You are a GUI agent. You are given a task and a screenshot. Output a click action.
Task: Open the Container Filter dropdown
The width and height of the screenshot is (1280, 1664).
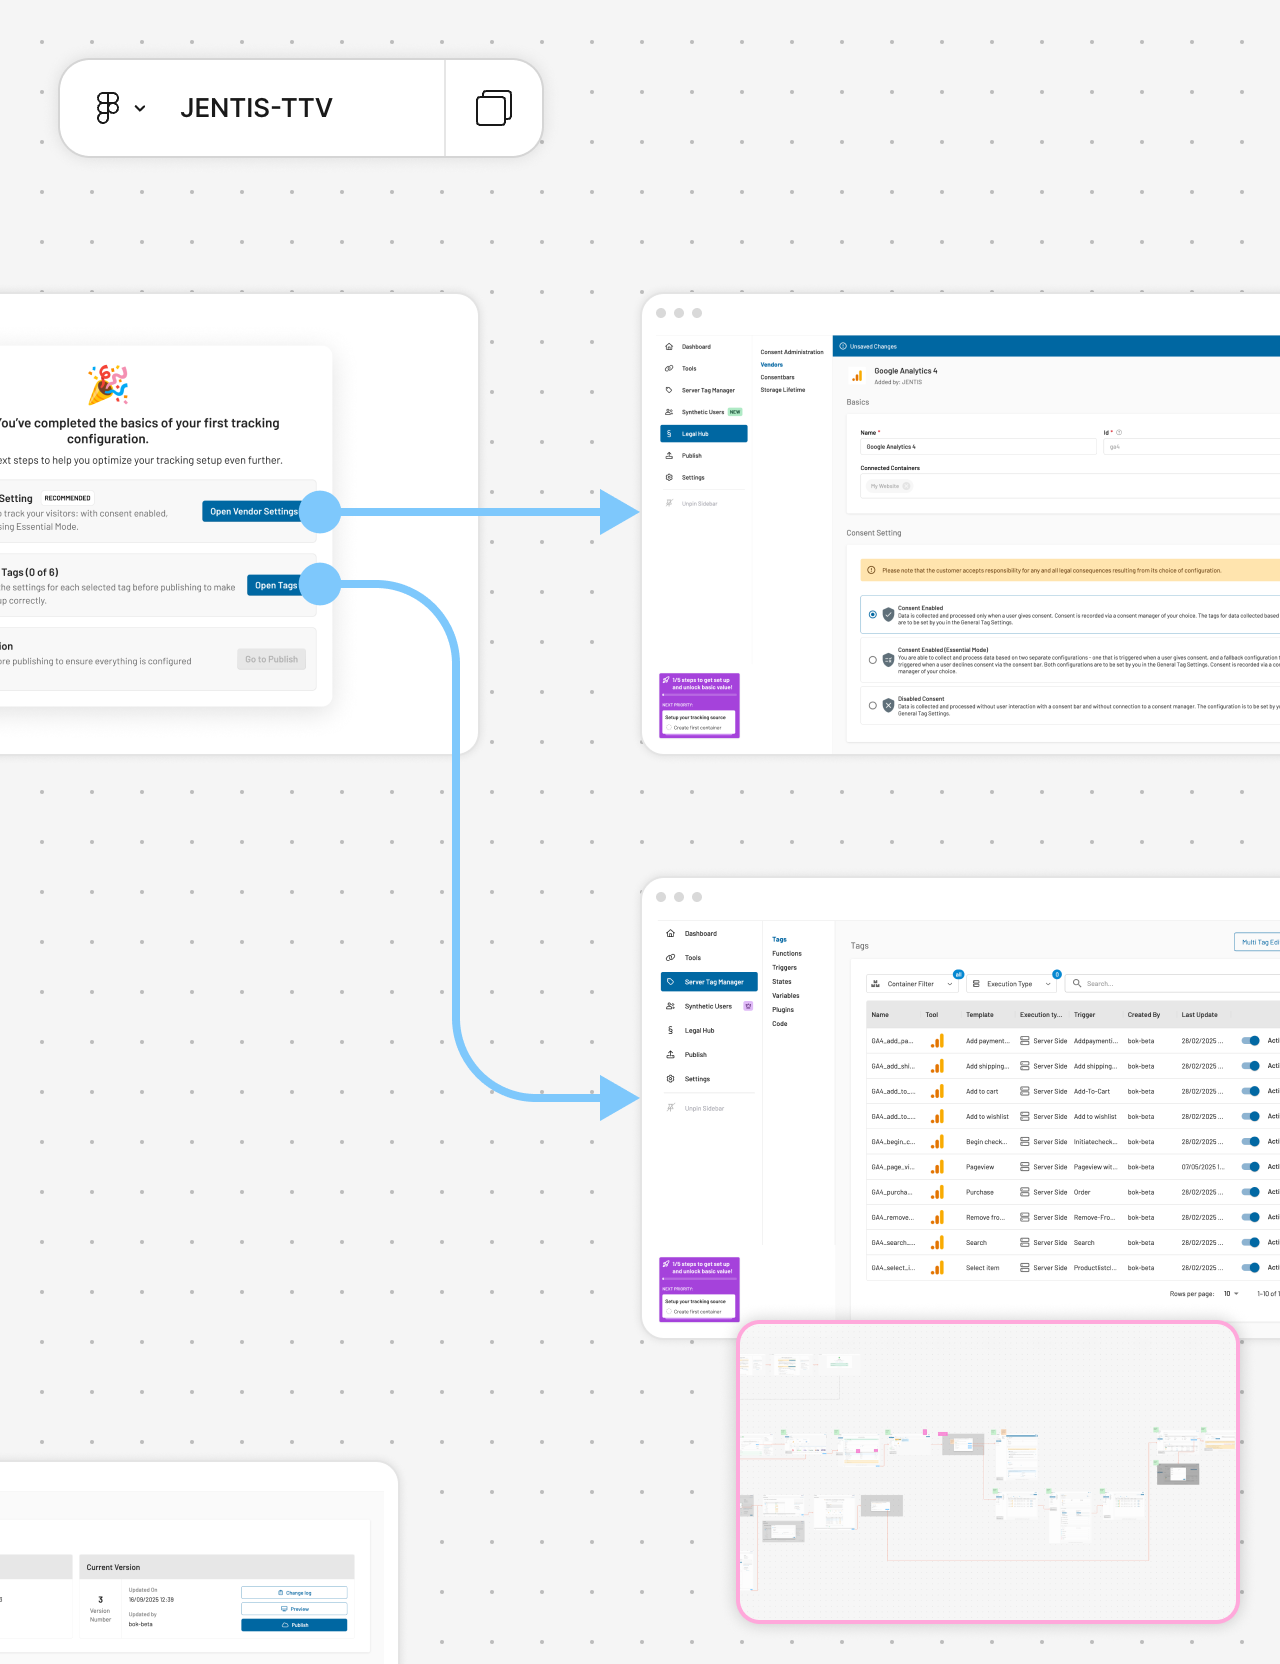tap(912, 984)
